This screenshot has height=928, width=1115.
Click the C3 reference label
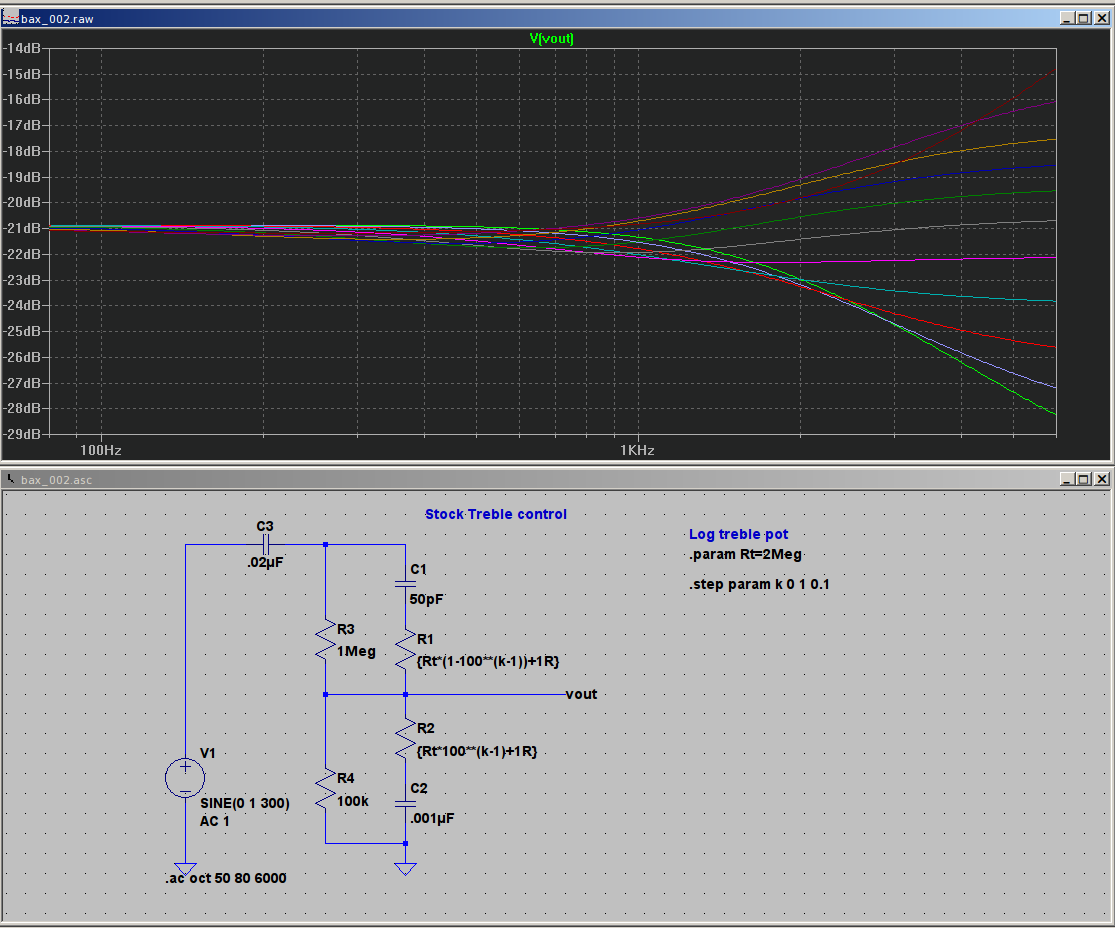pyautogui.click(x=265, y=526)
